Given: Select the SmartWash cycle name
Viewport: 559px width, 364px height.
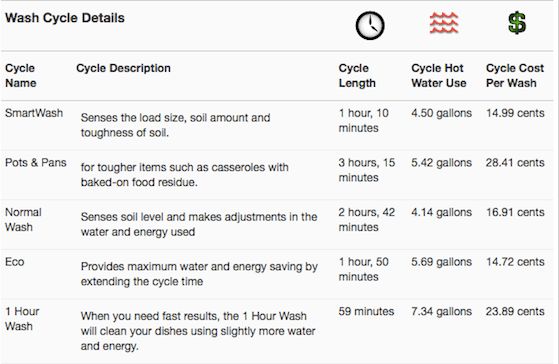Looking at the screenshot, I should [x=34, y=113].
